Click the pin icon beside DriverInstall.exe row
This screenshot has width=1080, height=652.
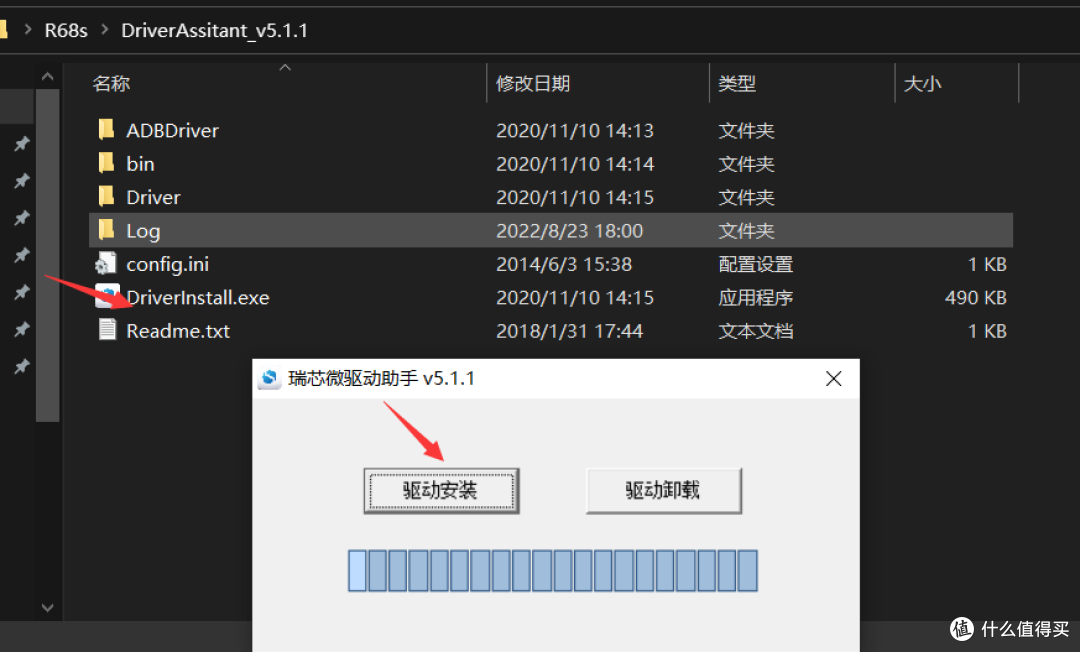click(x=21, y=292)
